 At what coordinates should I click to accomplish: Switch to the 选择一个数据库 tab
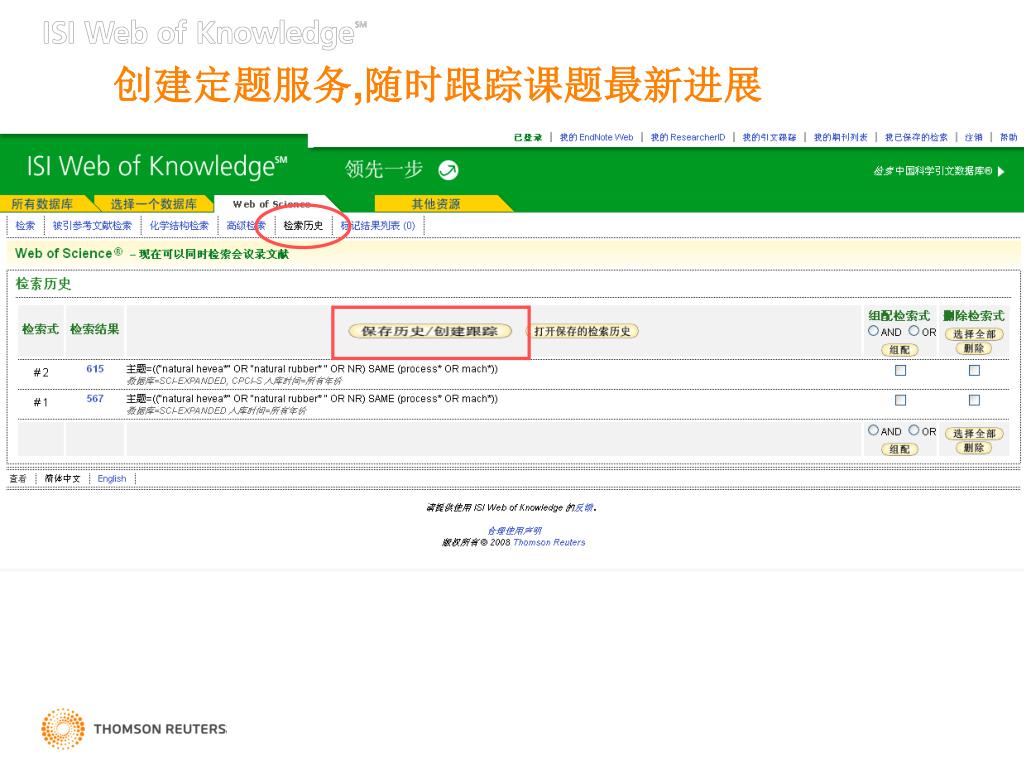click(153, 204)
